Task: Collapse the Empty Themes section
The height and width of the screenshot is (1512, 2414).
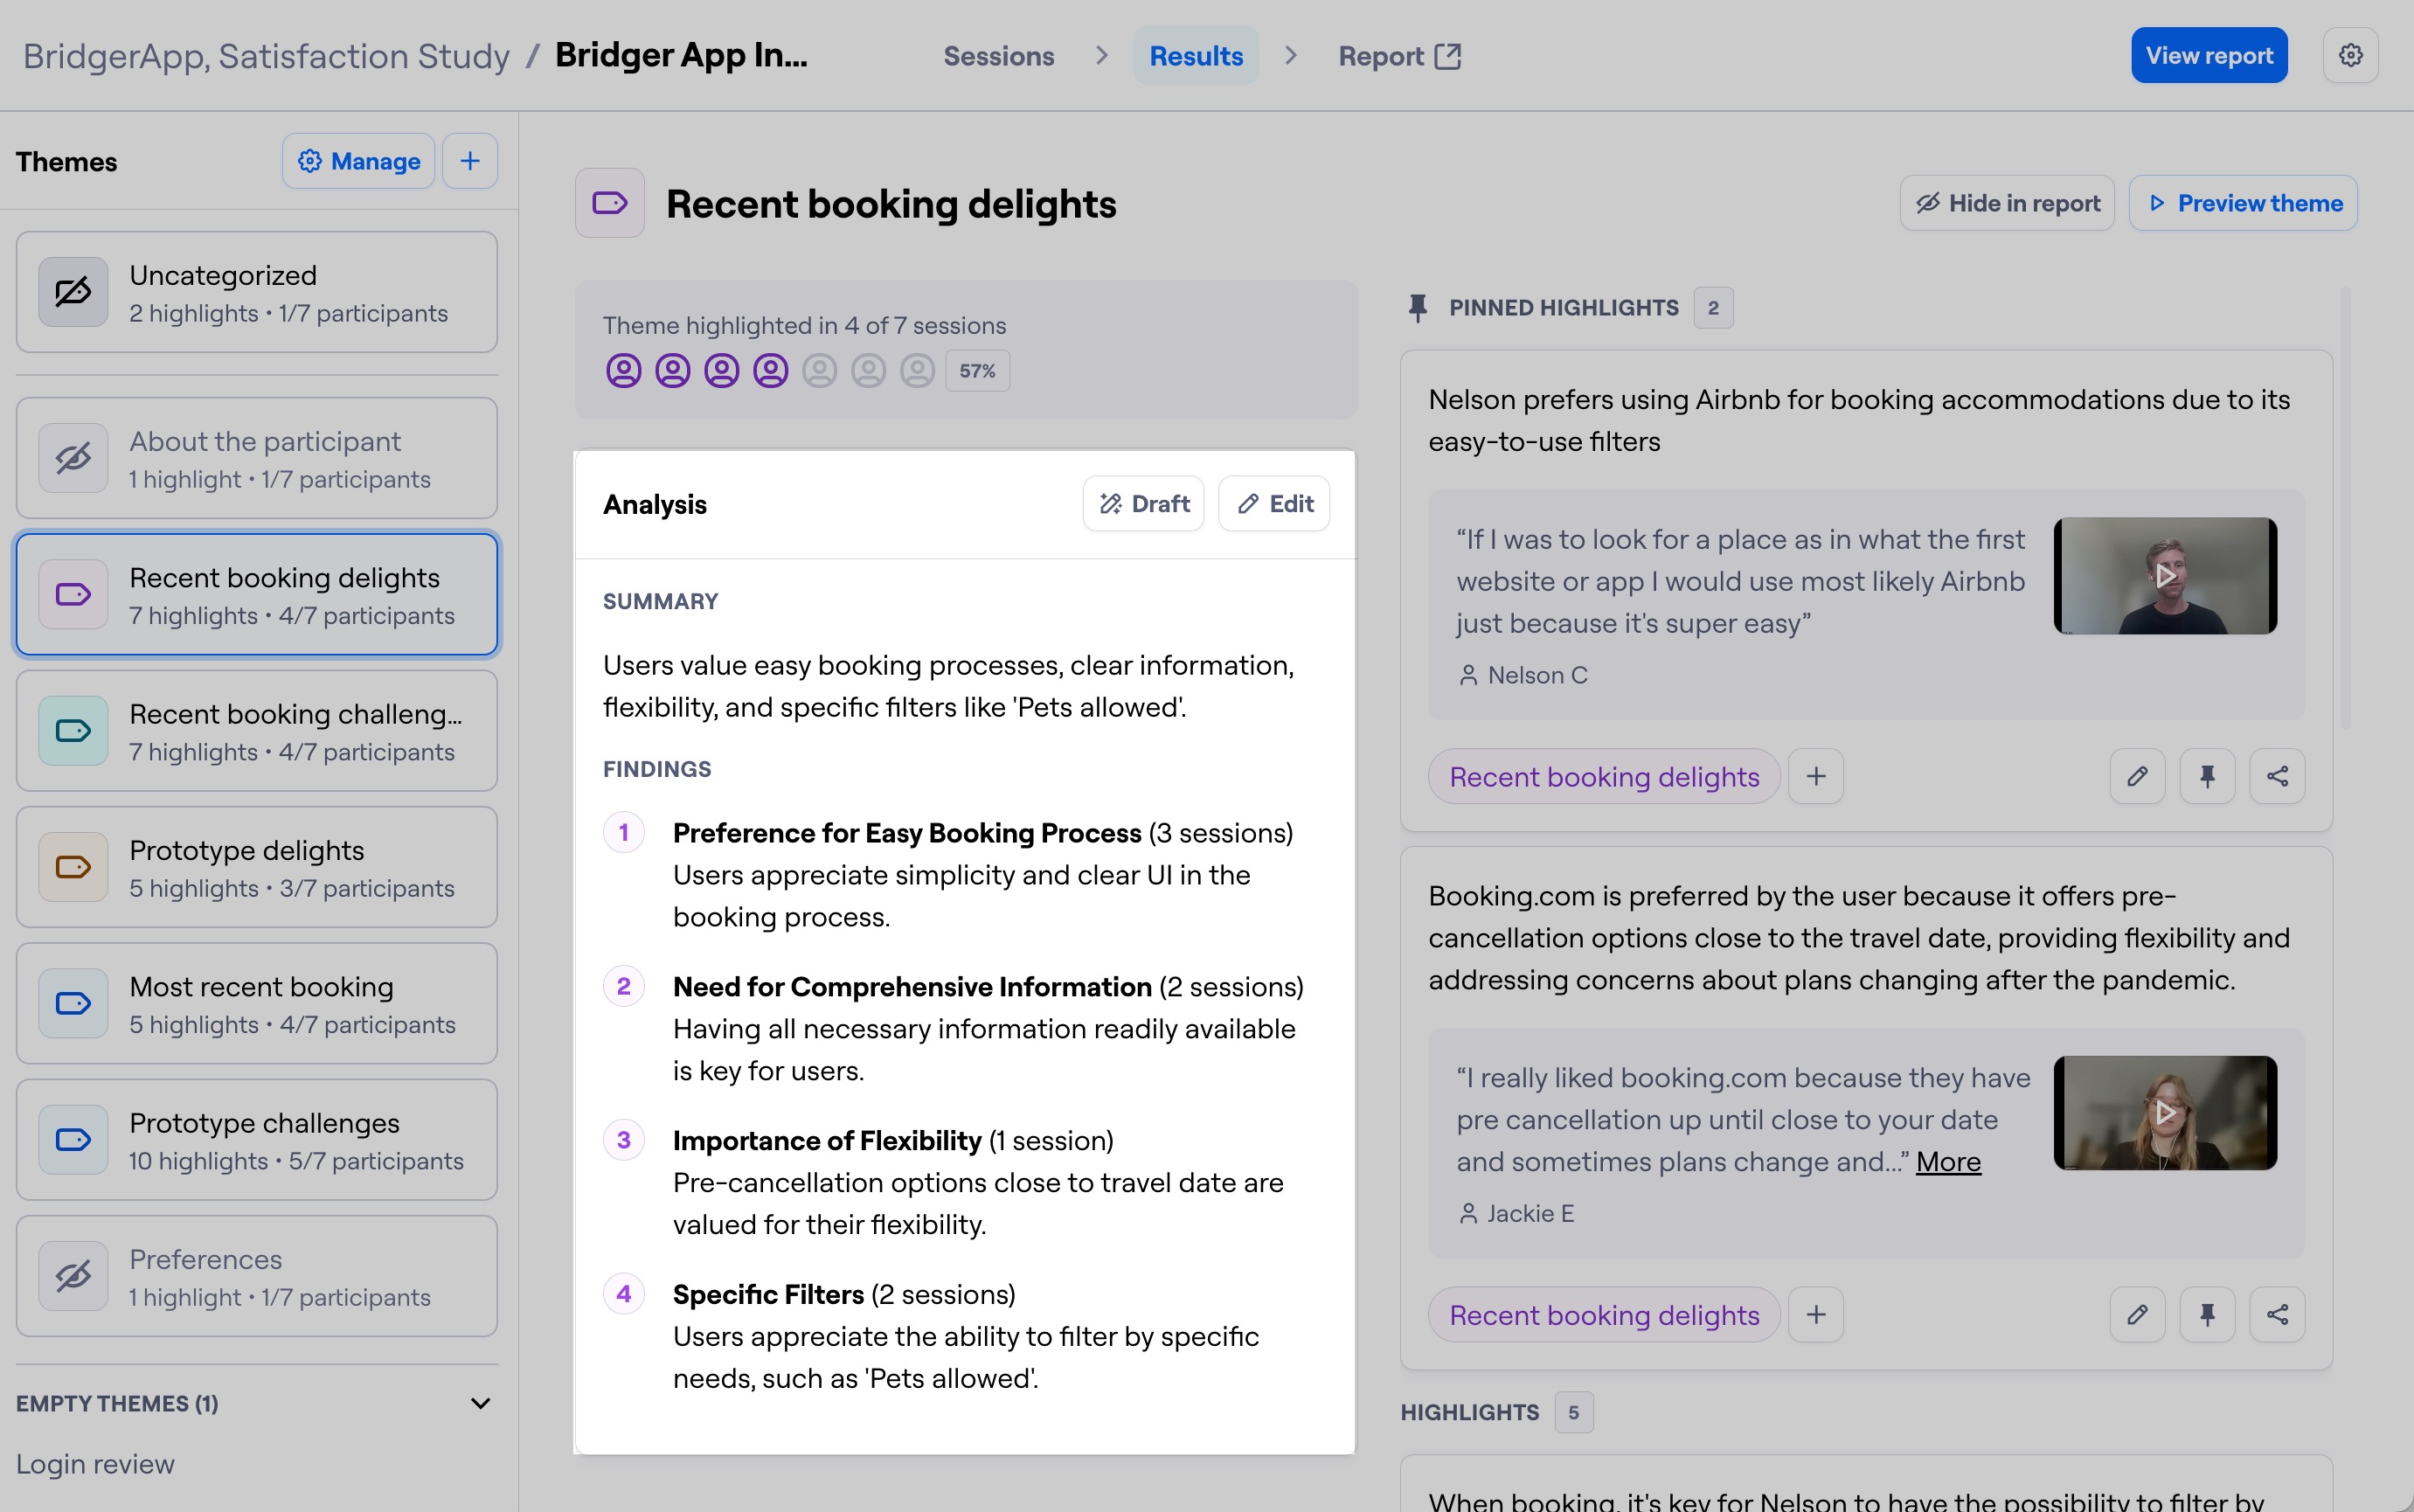Action: pyautogui.click(x=482, y=1403)
